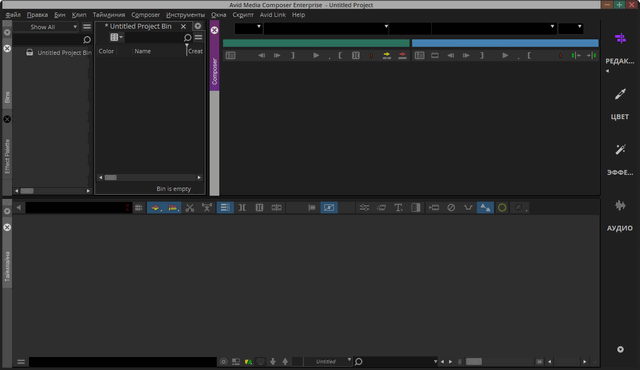The width and height of the screenshot is (640, 370).
Task: Click the Remove Effect circle-slash icon
Action: 451,208
